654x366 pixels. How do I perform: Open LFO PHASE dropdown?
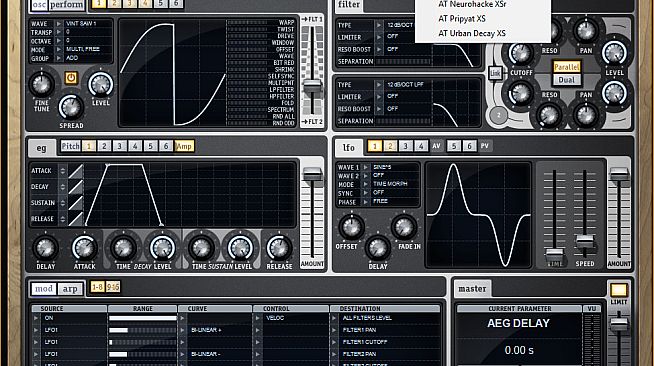366,202
